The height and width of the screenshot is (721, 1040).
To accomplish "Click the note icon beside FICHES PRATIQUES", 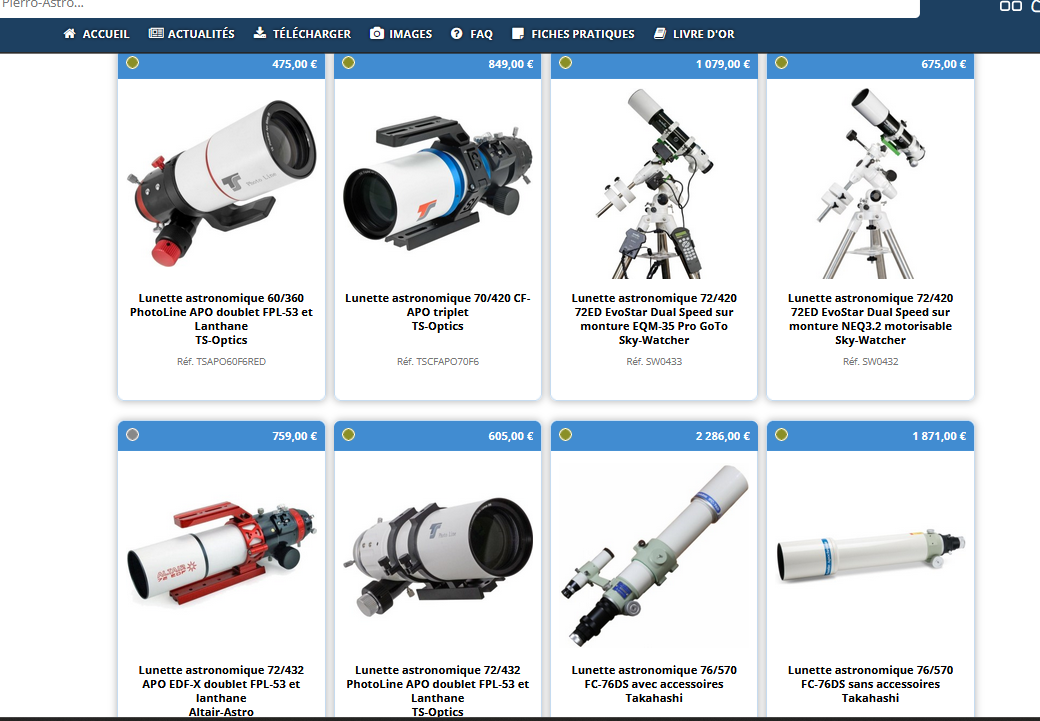I will (x=518, y=33).
